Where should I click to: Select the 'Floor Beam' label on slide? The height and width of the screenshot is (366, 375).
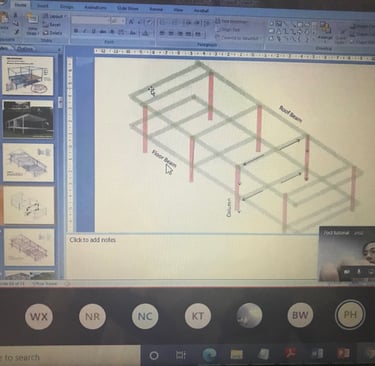pos(164,159)
